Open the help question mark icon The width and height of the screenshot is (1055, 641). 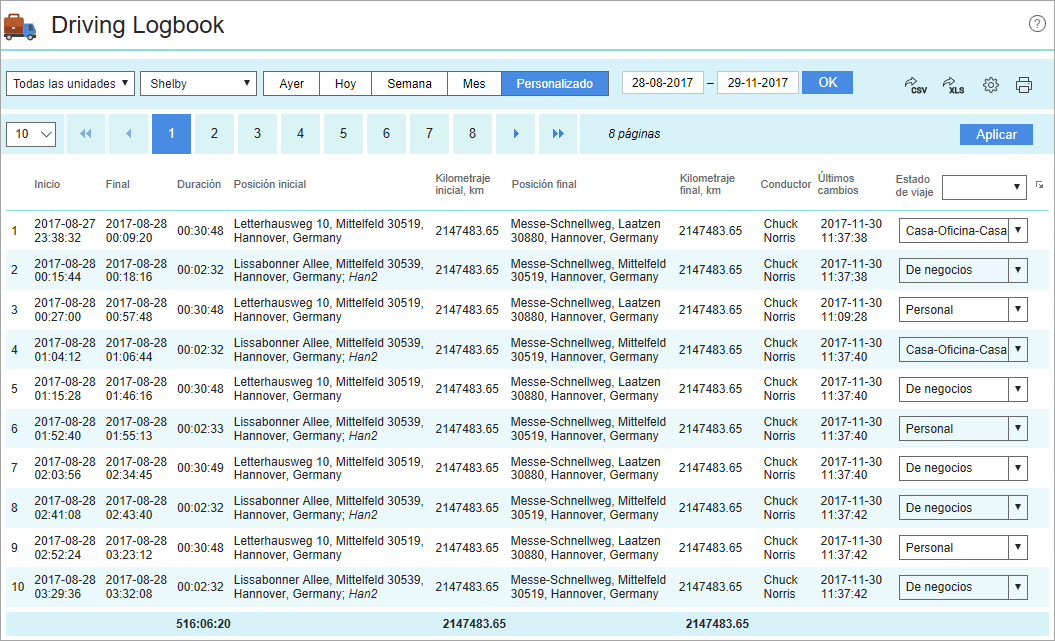point(1037,24)
